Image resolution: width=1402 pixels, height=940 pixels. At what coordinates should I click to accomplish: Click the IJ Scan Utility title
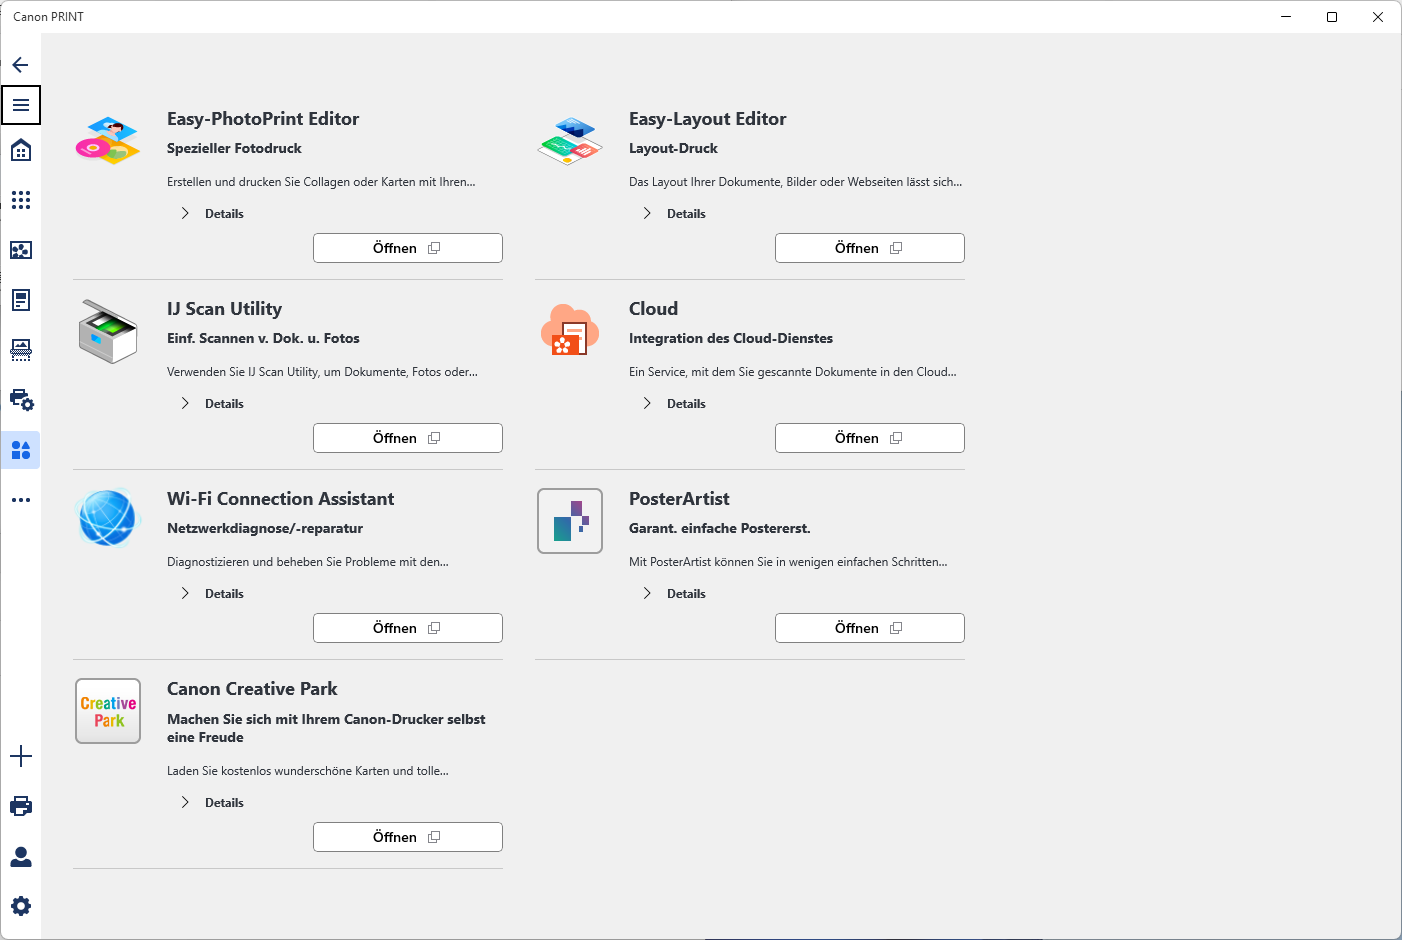point(225,309)
